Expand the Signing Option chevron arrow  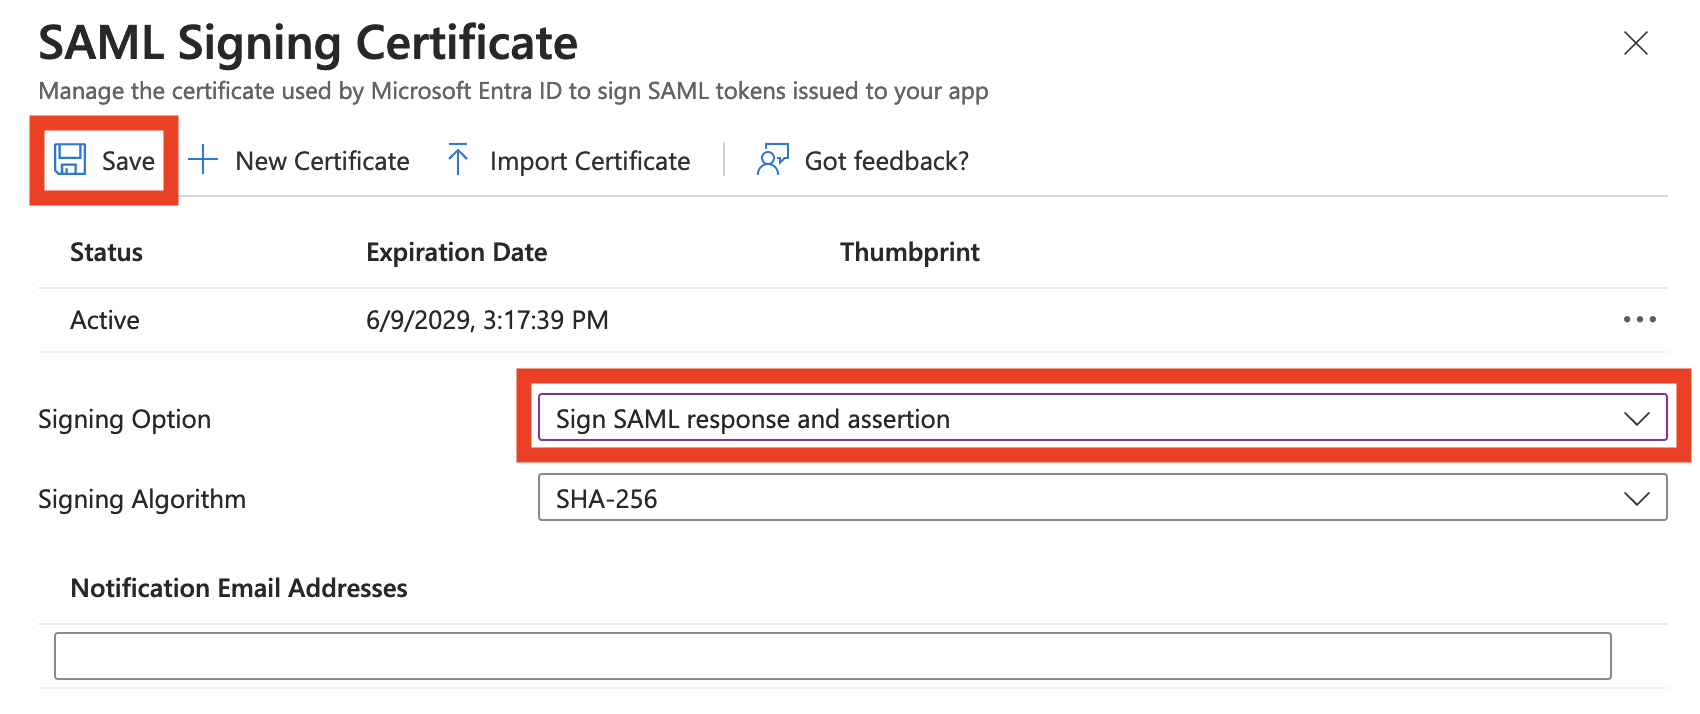tap(1637, 418)
